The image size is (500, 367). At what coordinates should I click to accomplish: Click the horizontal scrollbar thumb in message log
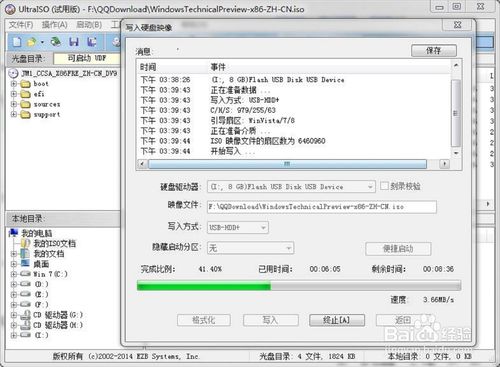[x=287, y=164]
